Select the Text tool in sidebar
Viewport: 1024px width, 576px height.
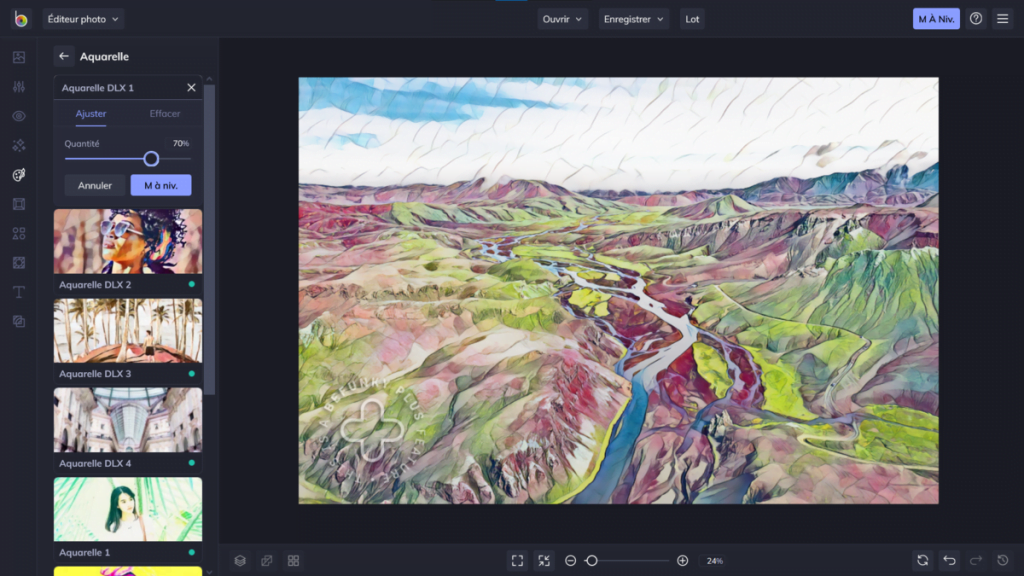pyautogui.click(x=19, y=292)
